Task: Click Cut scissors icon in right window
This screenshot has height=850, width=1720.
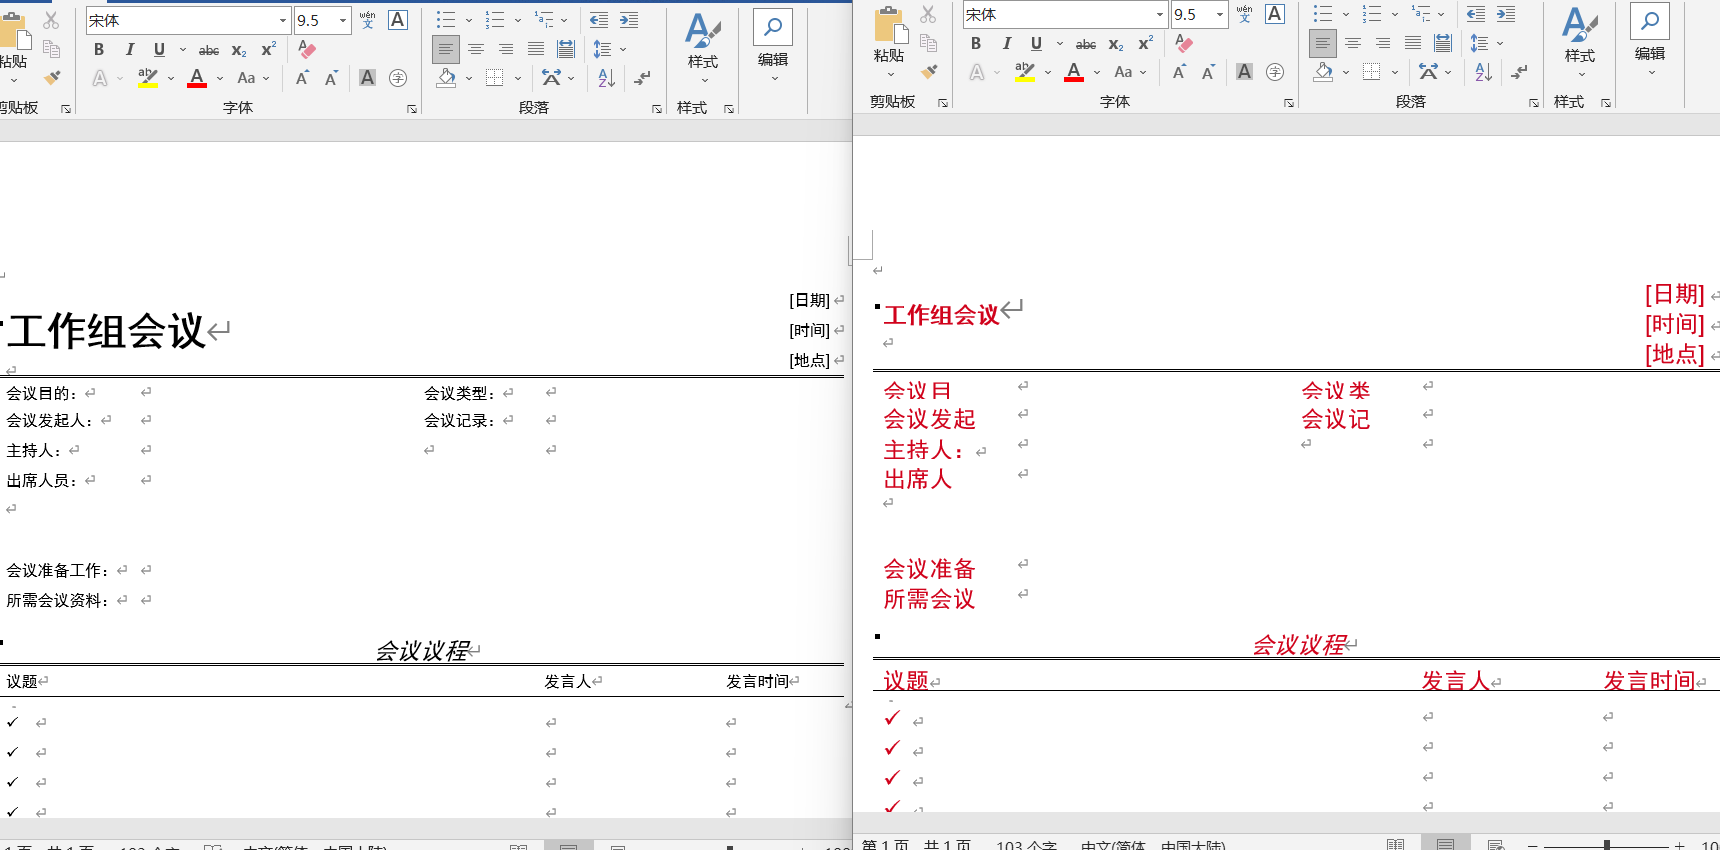Action: [x=928, y=14]
